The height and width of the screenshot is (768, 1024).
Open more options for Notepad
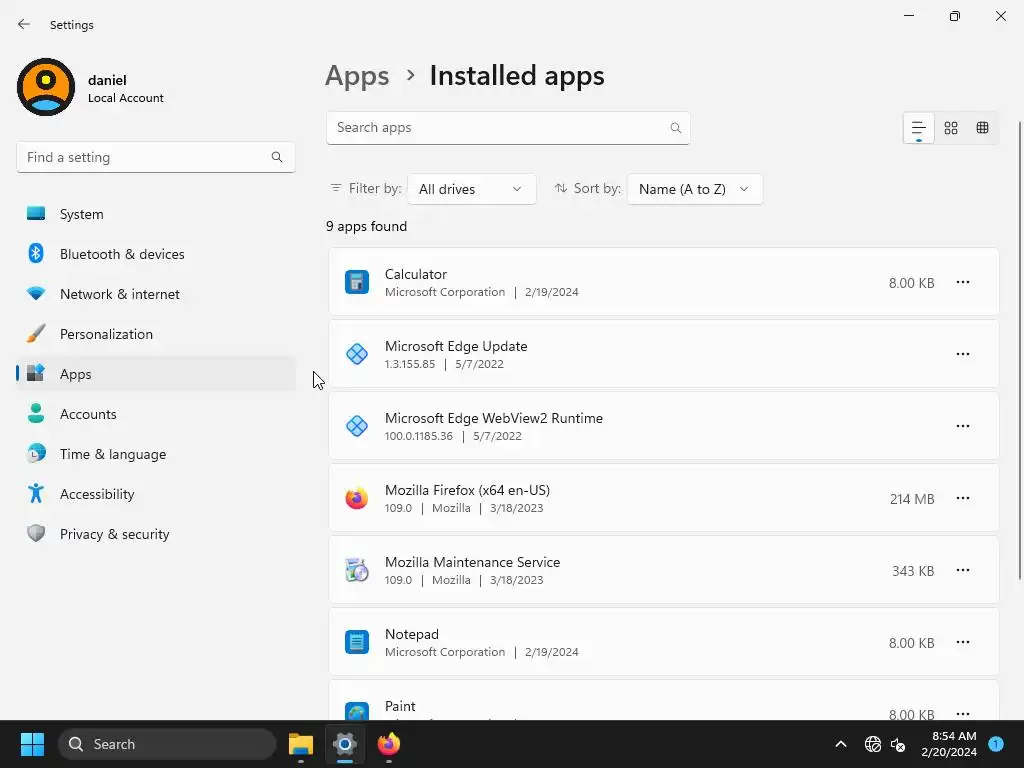click(x=963, y=643)
